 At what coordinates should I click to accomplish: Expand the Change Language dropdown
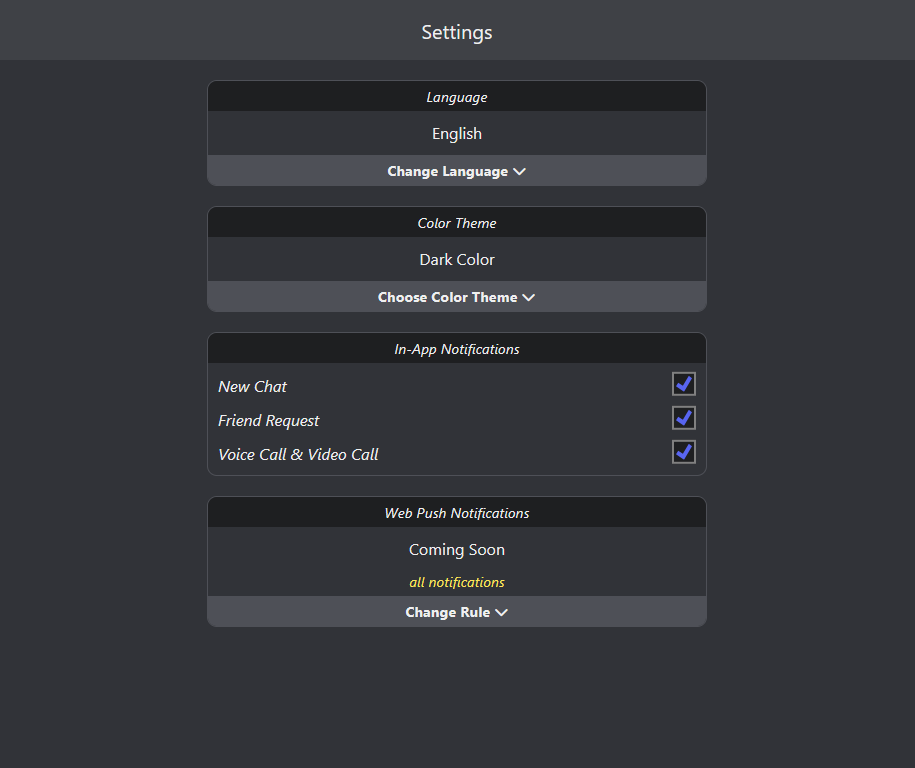457,171
